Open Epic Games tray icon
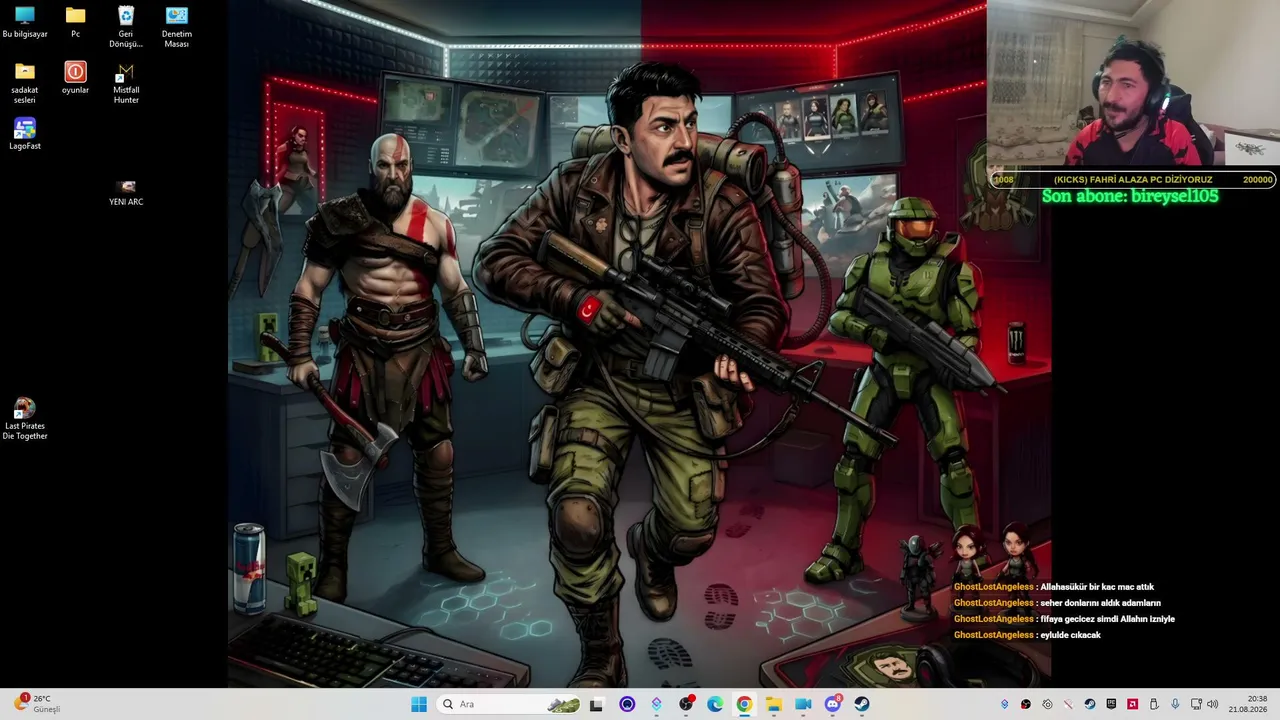 [x=1111, y=704]
